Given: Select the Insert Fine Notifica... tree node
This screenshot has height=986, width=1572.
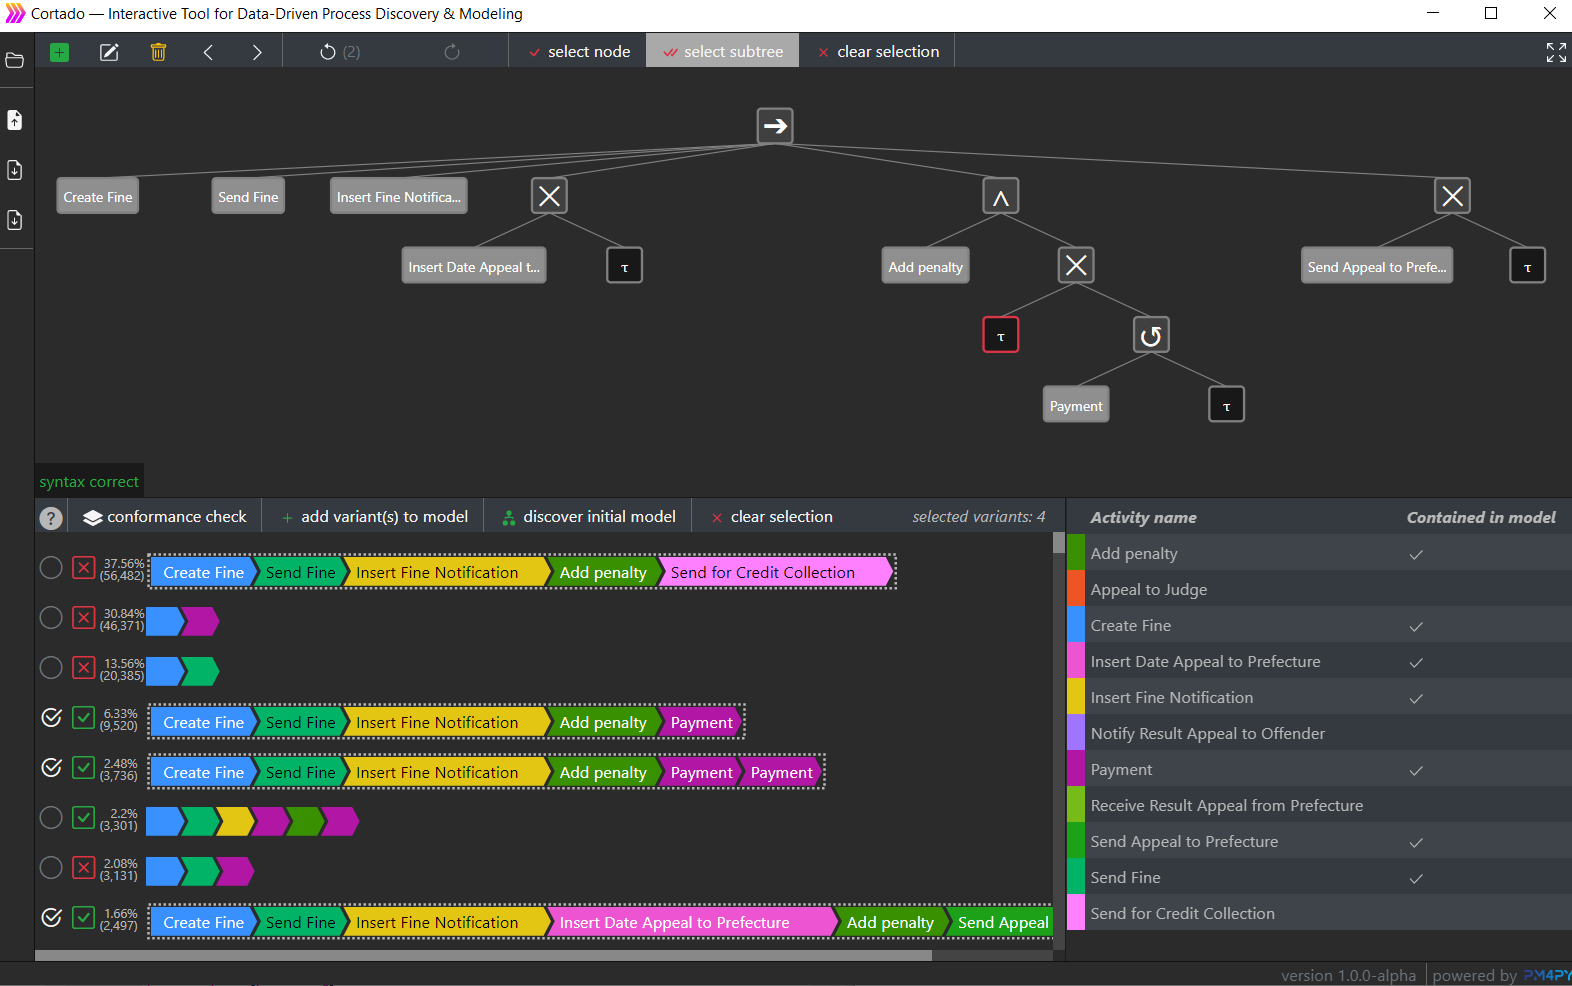Looking at the screenshot, I should pos(399,196).
